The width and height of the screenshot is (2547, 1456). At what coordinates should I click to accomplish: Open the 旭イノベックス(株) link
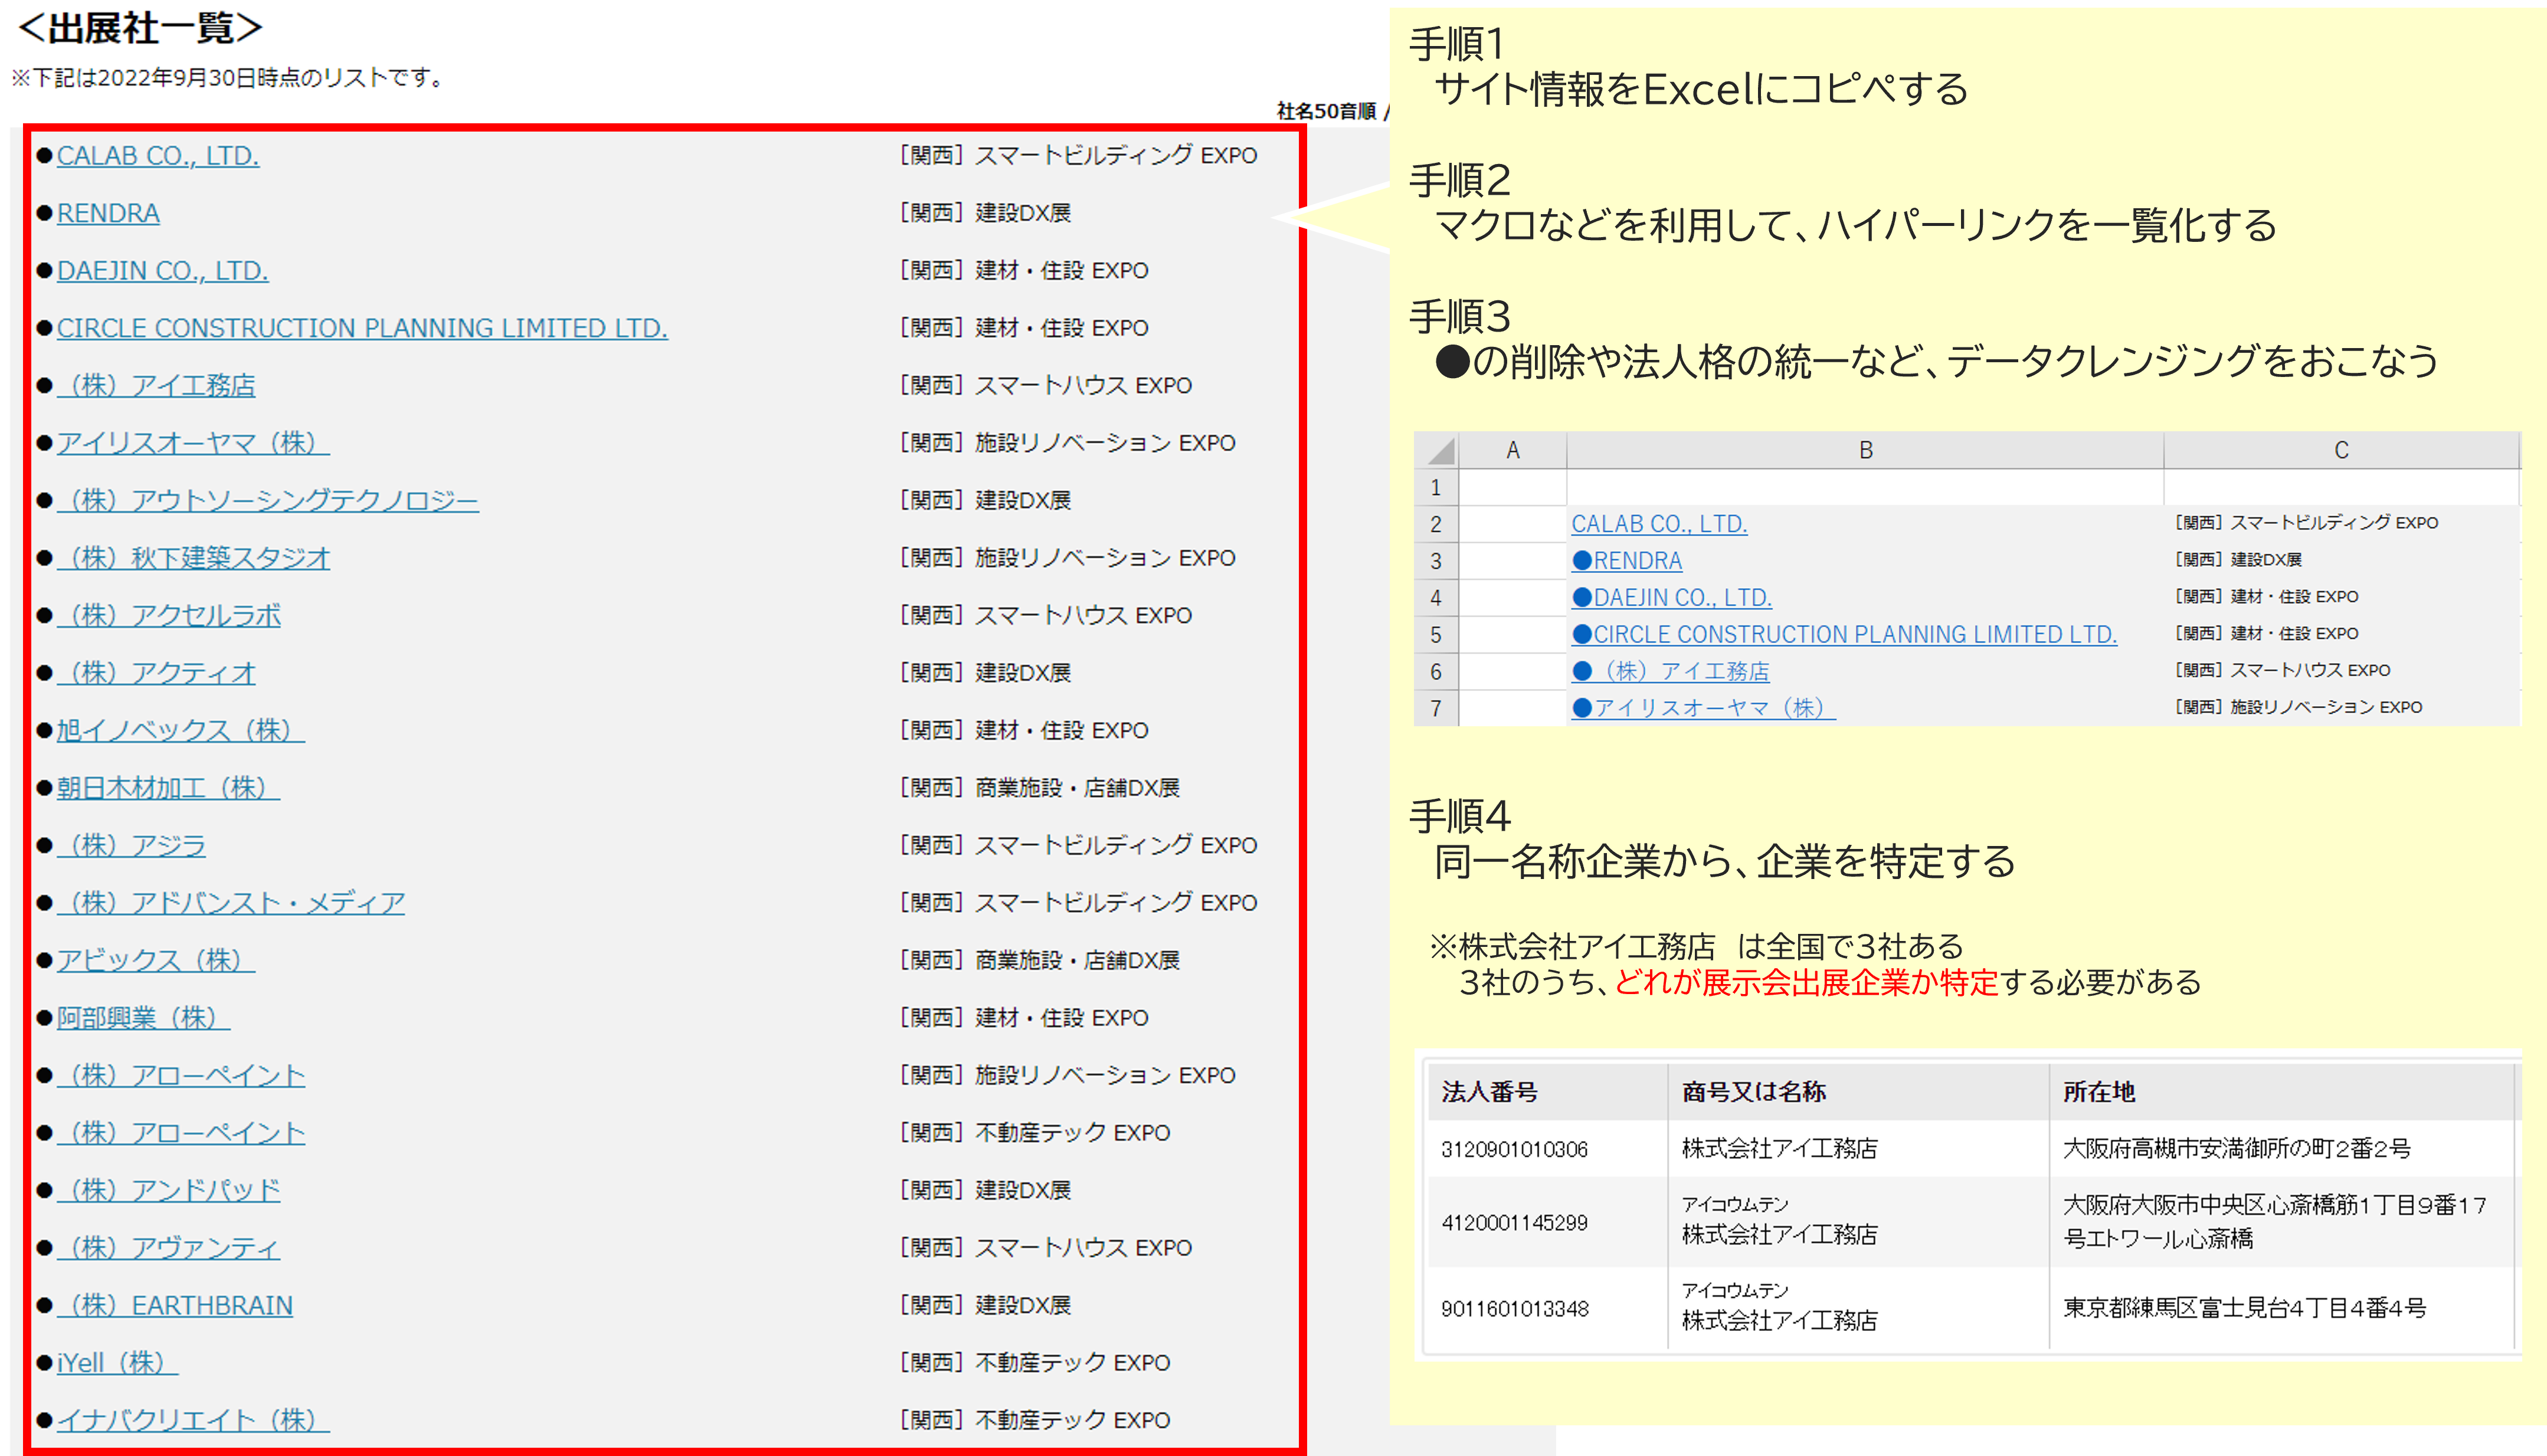(180, 730)
